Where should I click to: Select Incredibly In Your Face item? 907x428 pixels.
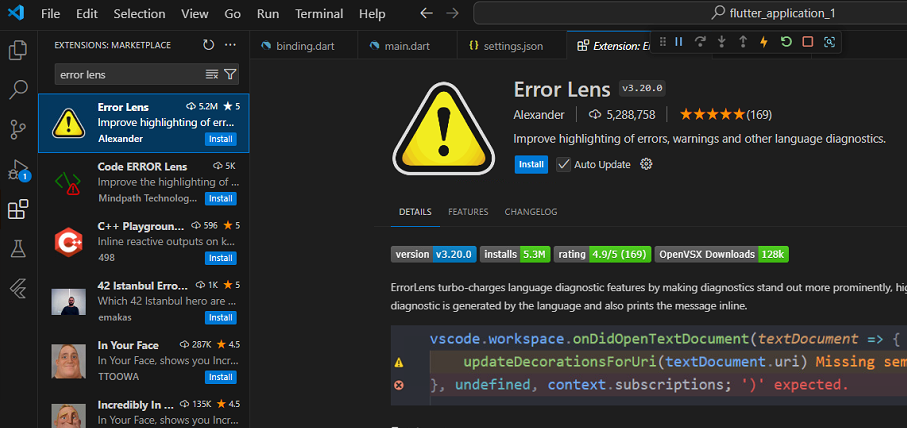tap(143, 409)
